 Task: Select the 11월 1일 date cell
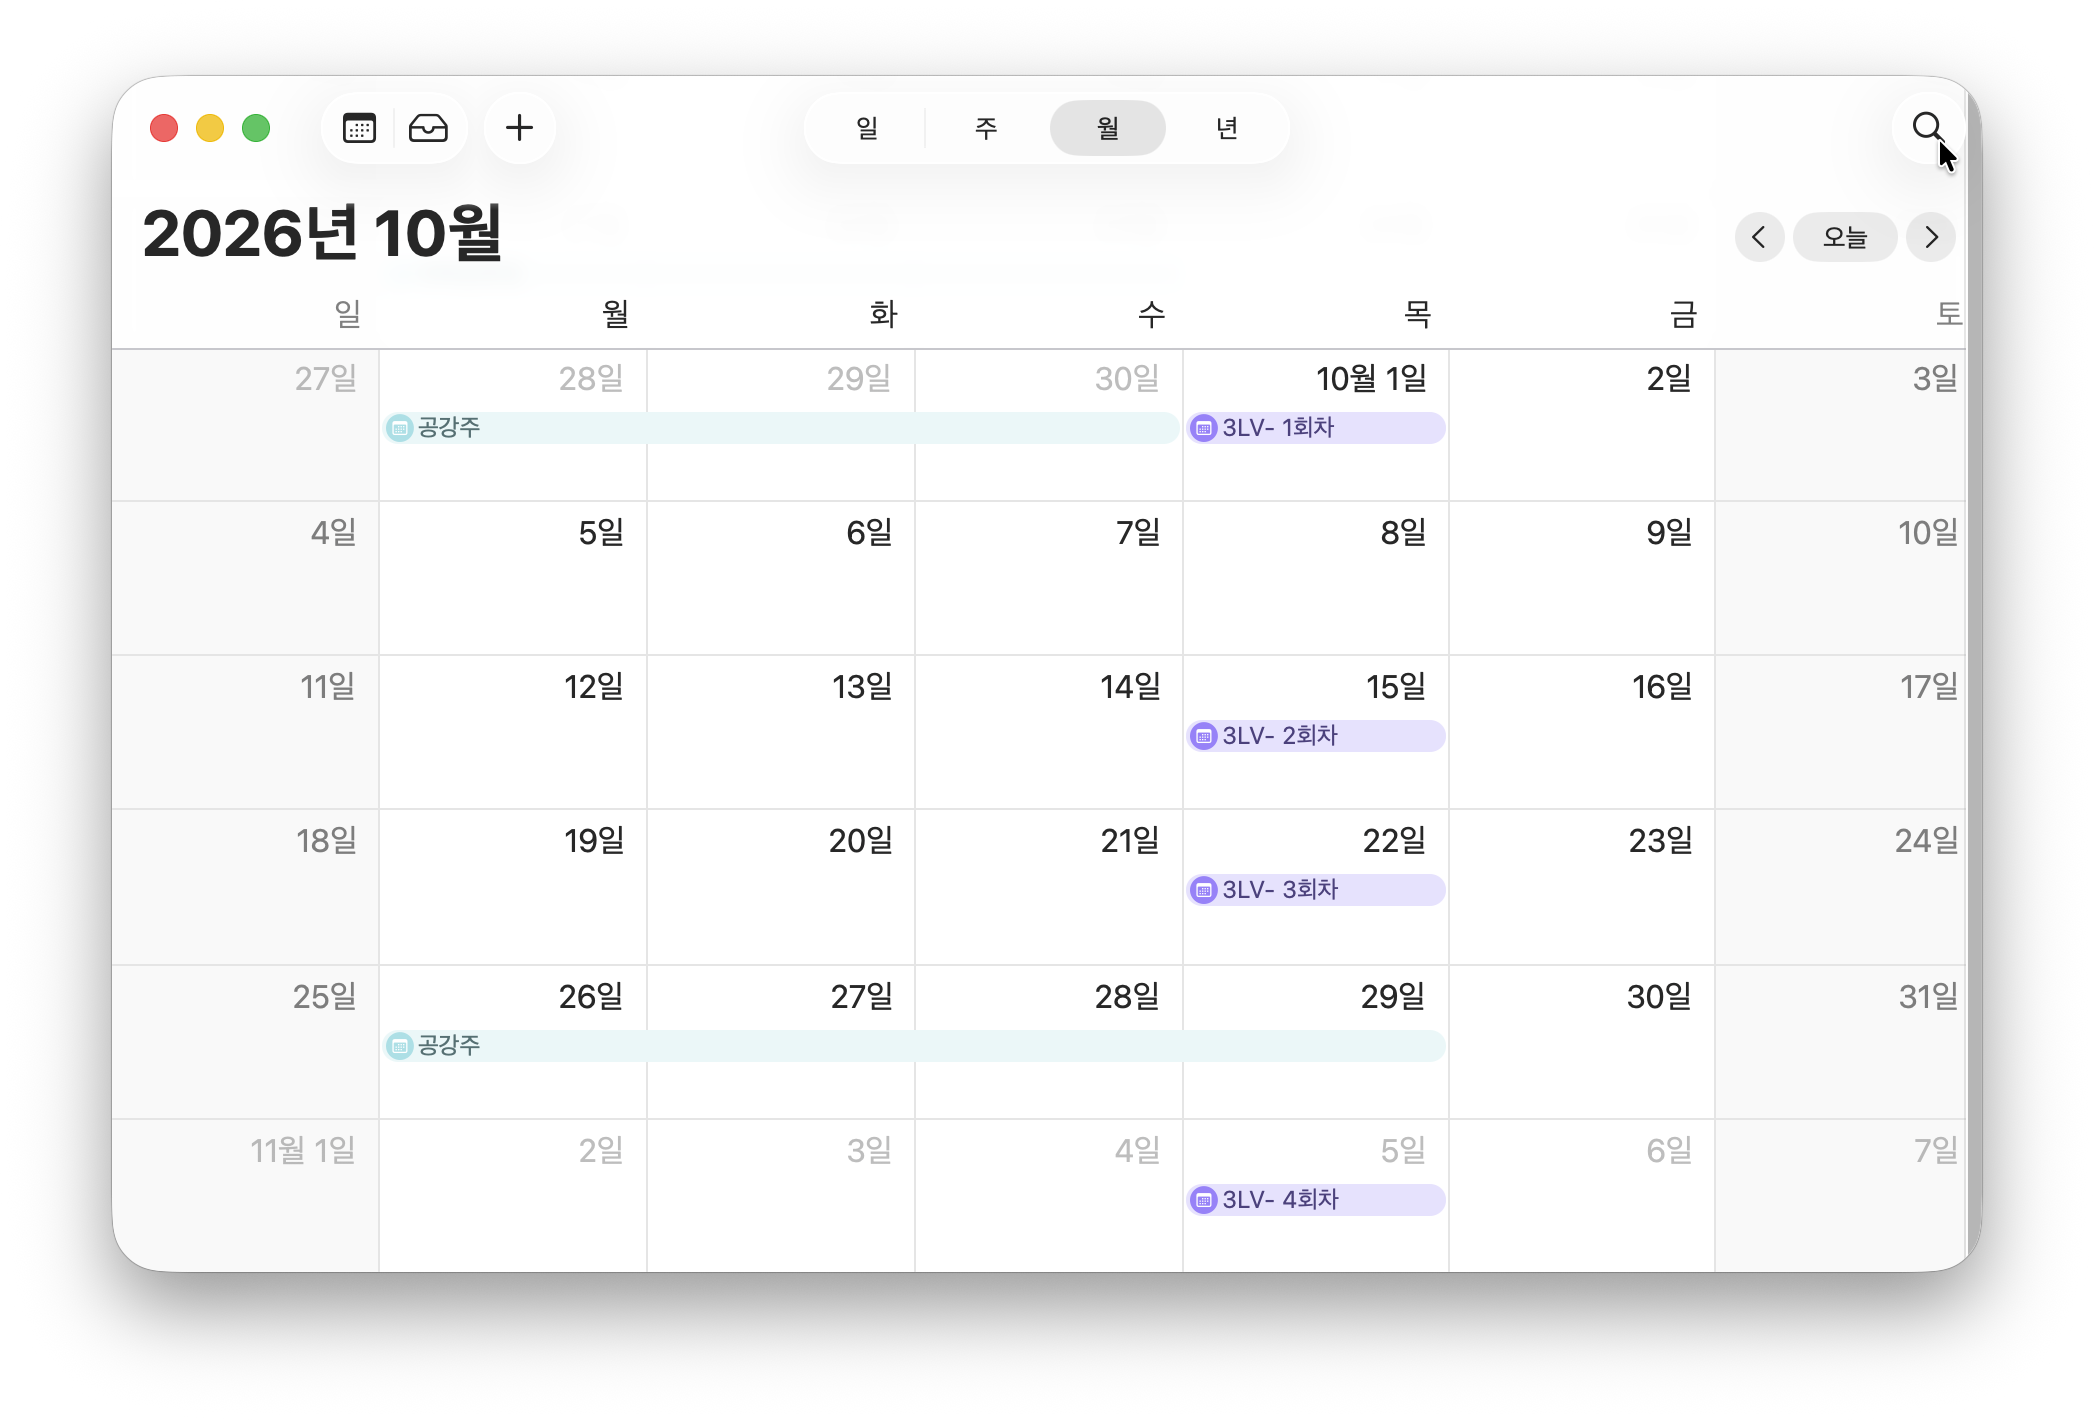click(x=246, y=1196)
